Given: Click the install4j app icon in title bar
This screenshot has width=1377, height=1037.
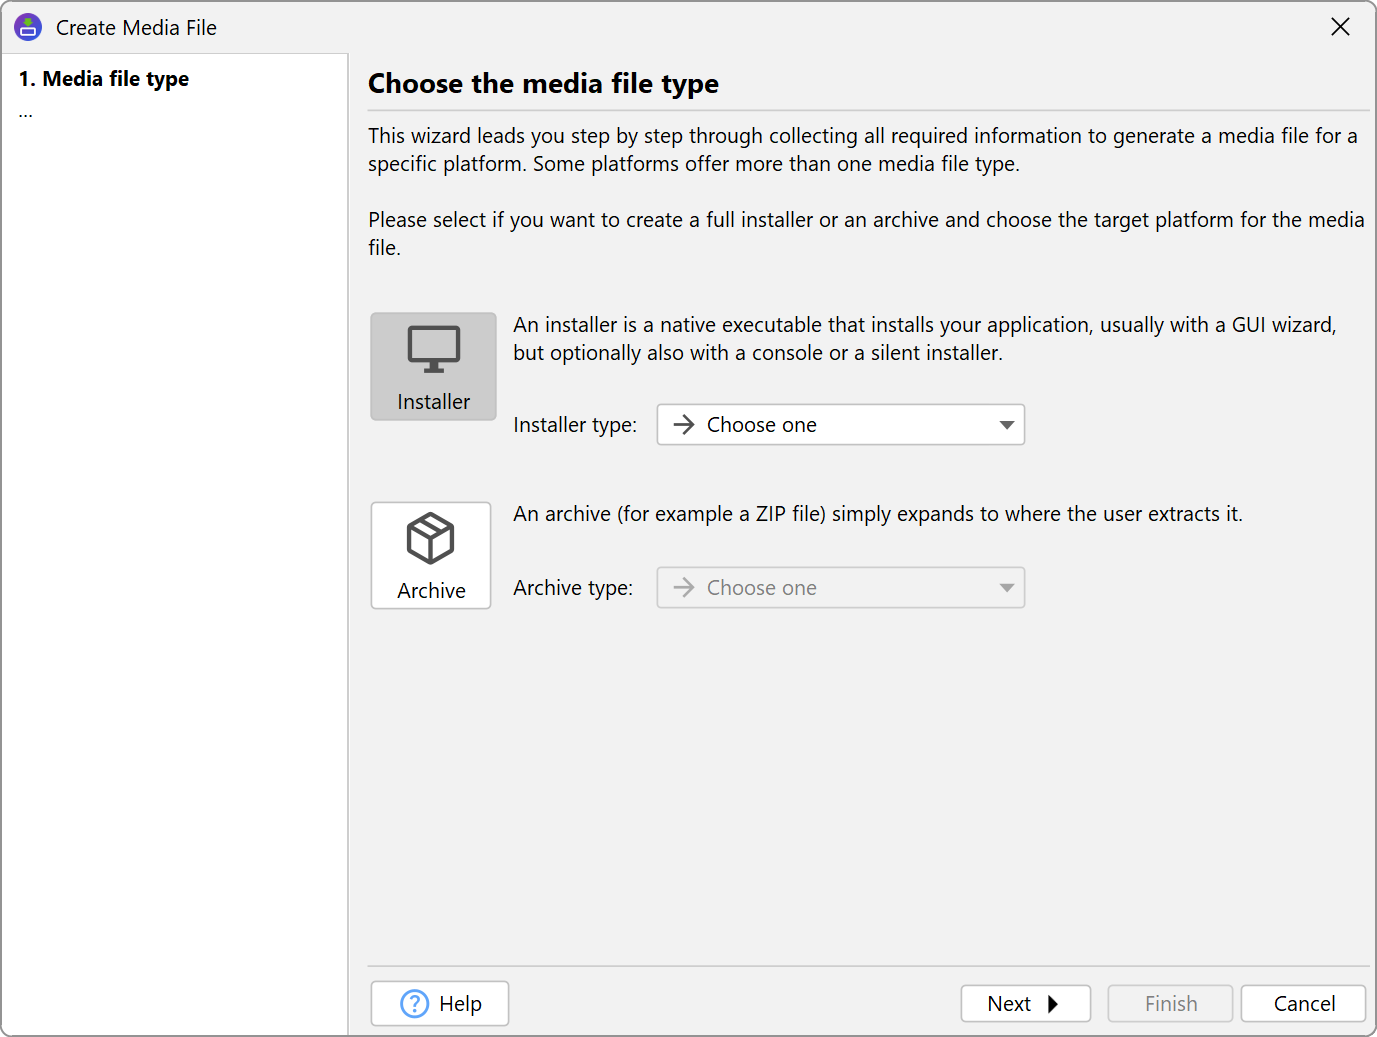Looking at the screenshot, I should pos(28,27).
